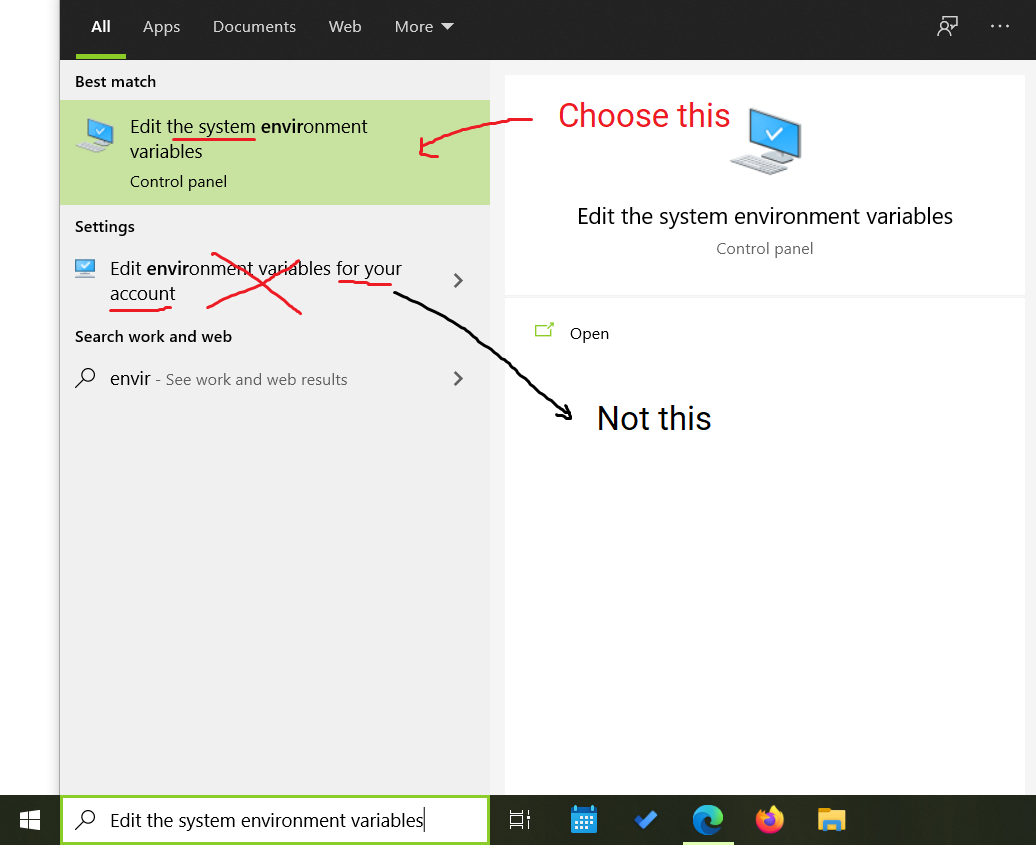1036x845 pixels.
Task: Click the system properties computer icon preview
Action: (765, 140)
